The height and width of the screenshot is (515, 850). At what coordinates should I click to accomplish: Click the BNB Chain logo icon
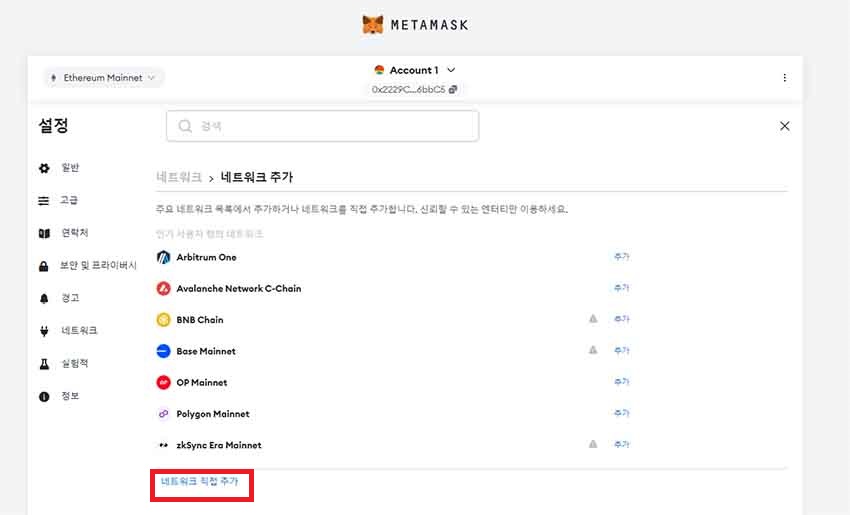[163, 320]
